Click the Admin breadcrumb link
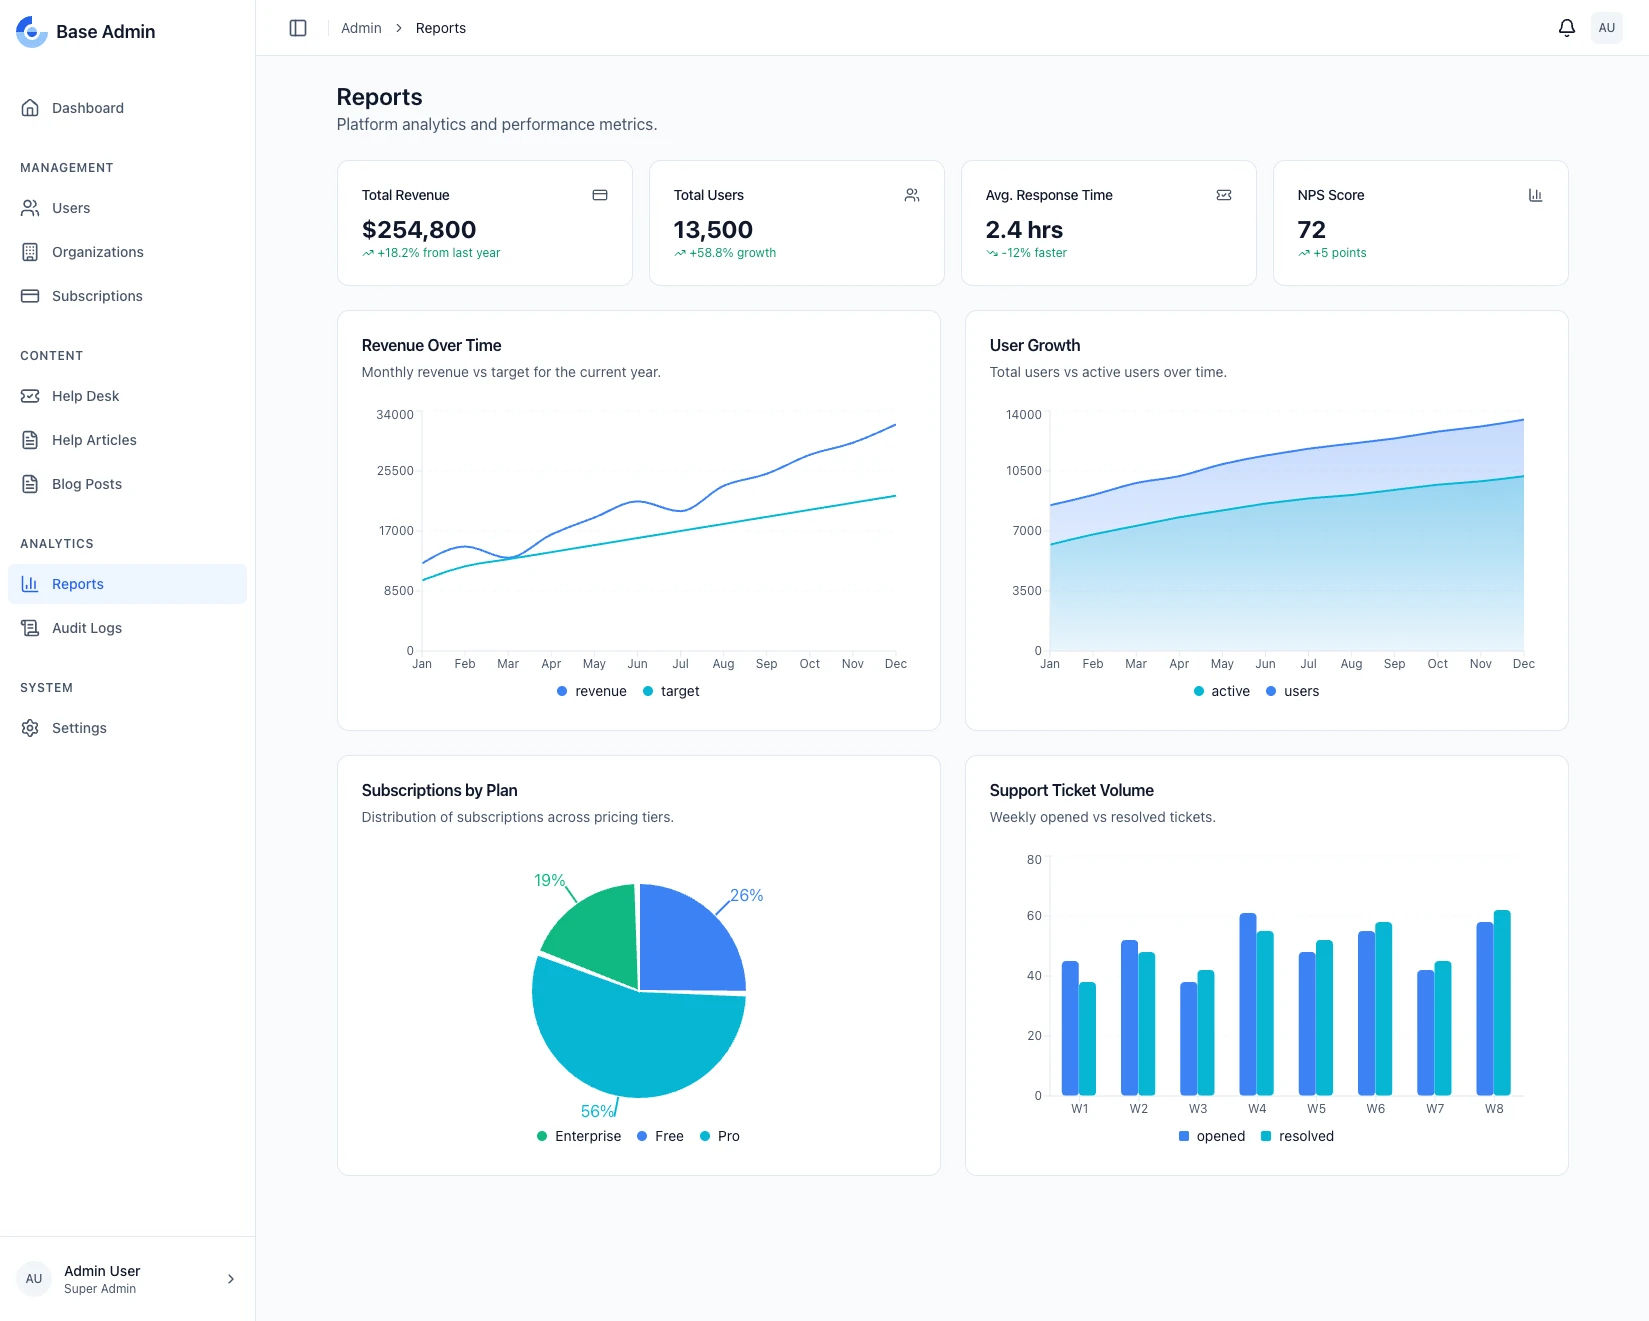Screen dimensions: 1649x1321 (x=361, y=28)
